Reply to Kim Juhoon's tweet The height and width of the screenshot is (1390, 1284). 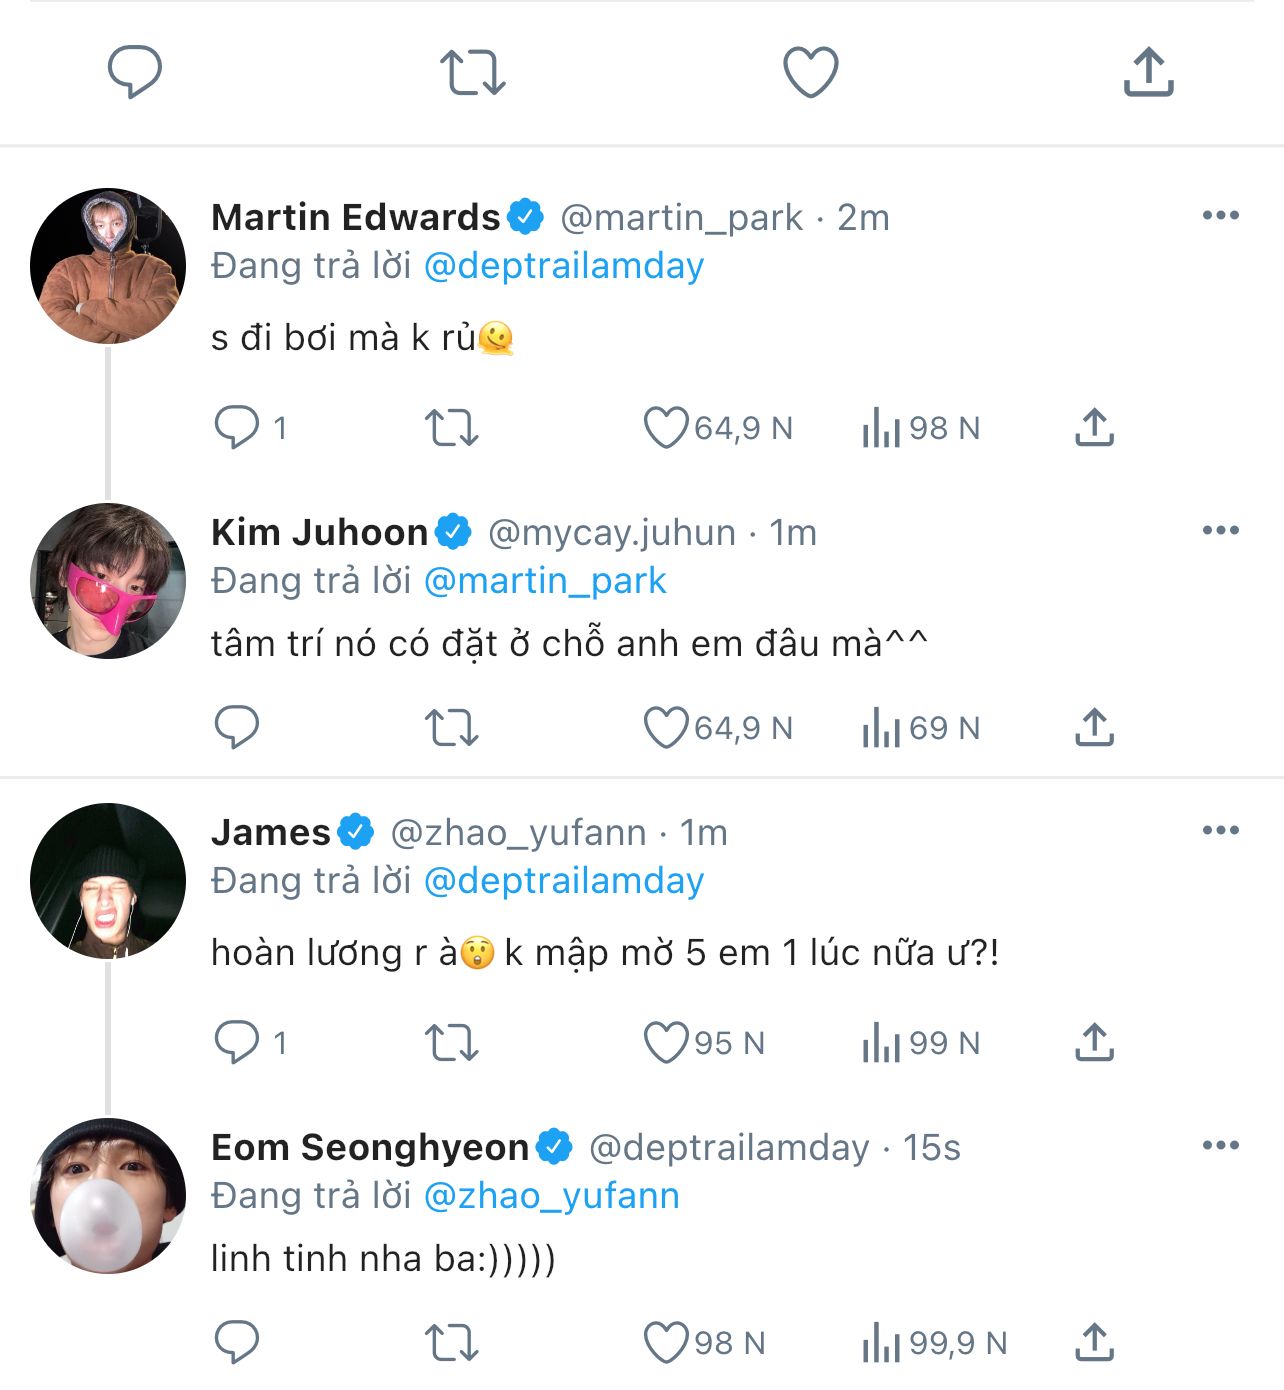pyautogui.click(x=237, y=728)
